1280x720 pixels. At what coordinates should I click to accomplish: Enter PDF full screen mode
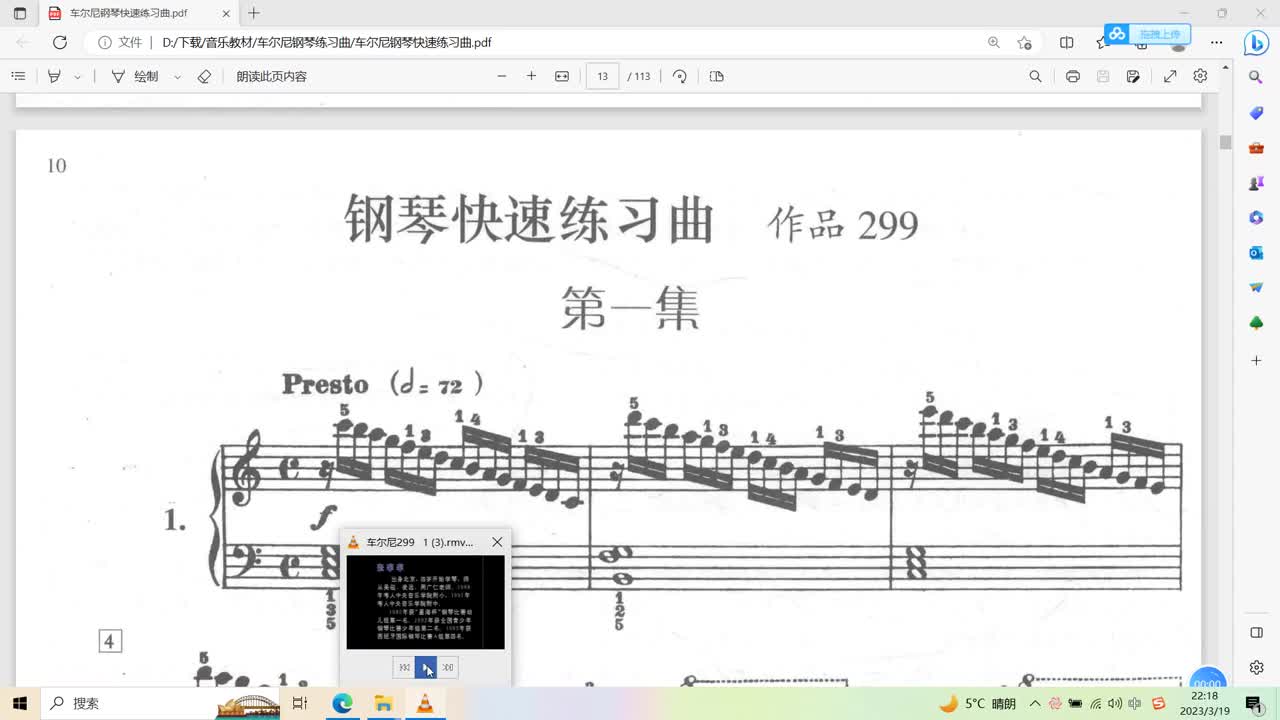pos(1170,76)
